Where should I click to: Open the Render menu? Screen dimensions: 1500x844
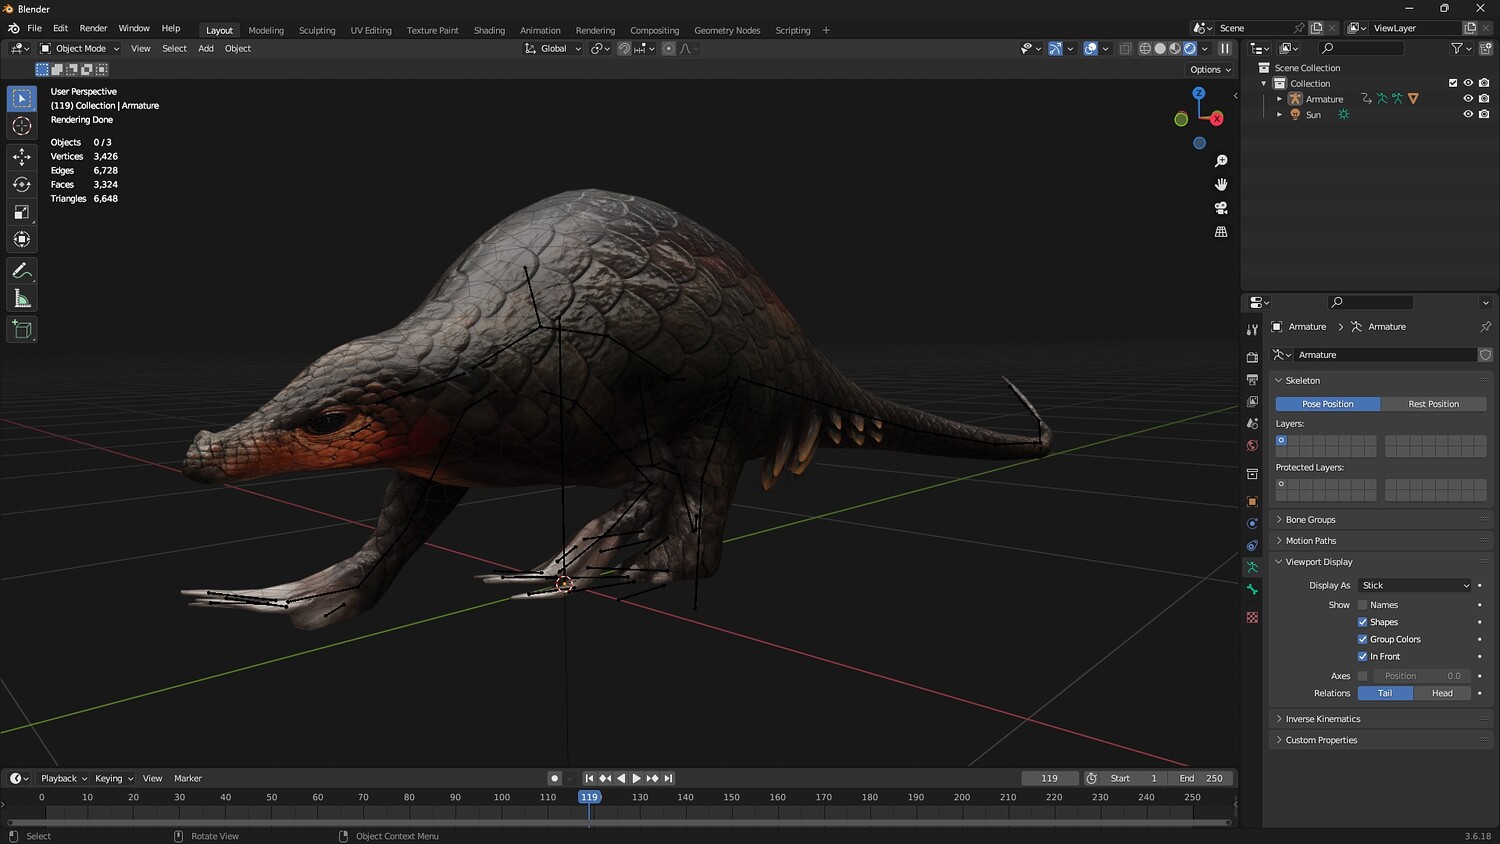coord(93,28)
